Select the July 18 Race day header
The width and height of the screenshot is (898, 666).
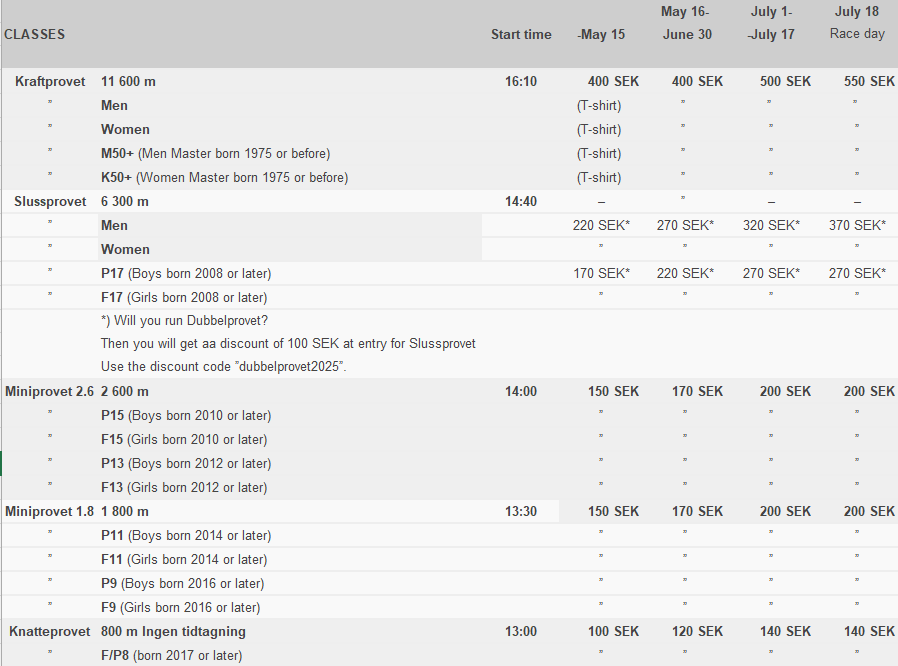(857, 23)
